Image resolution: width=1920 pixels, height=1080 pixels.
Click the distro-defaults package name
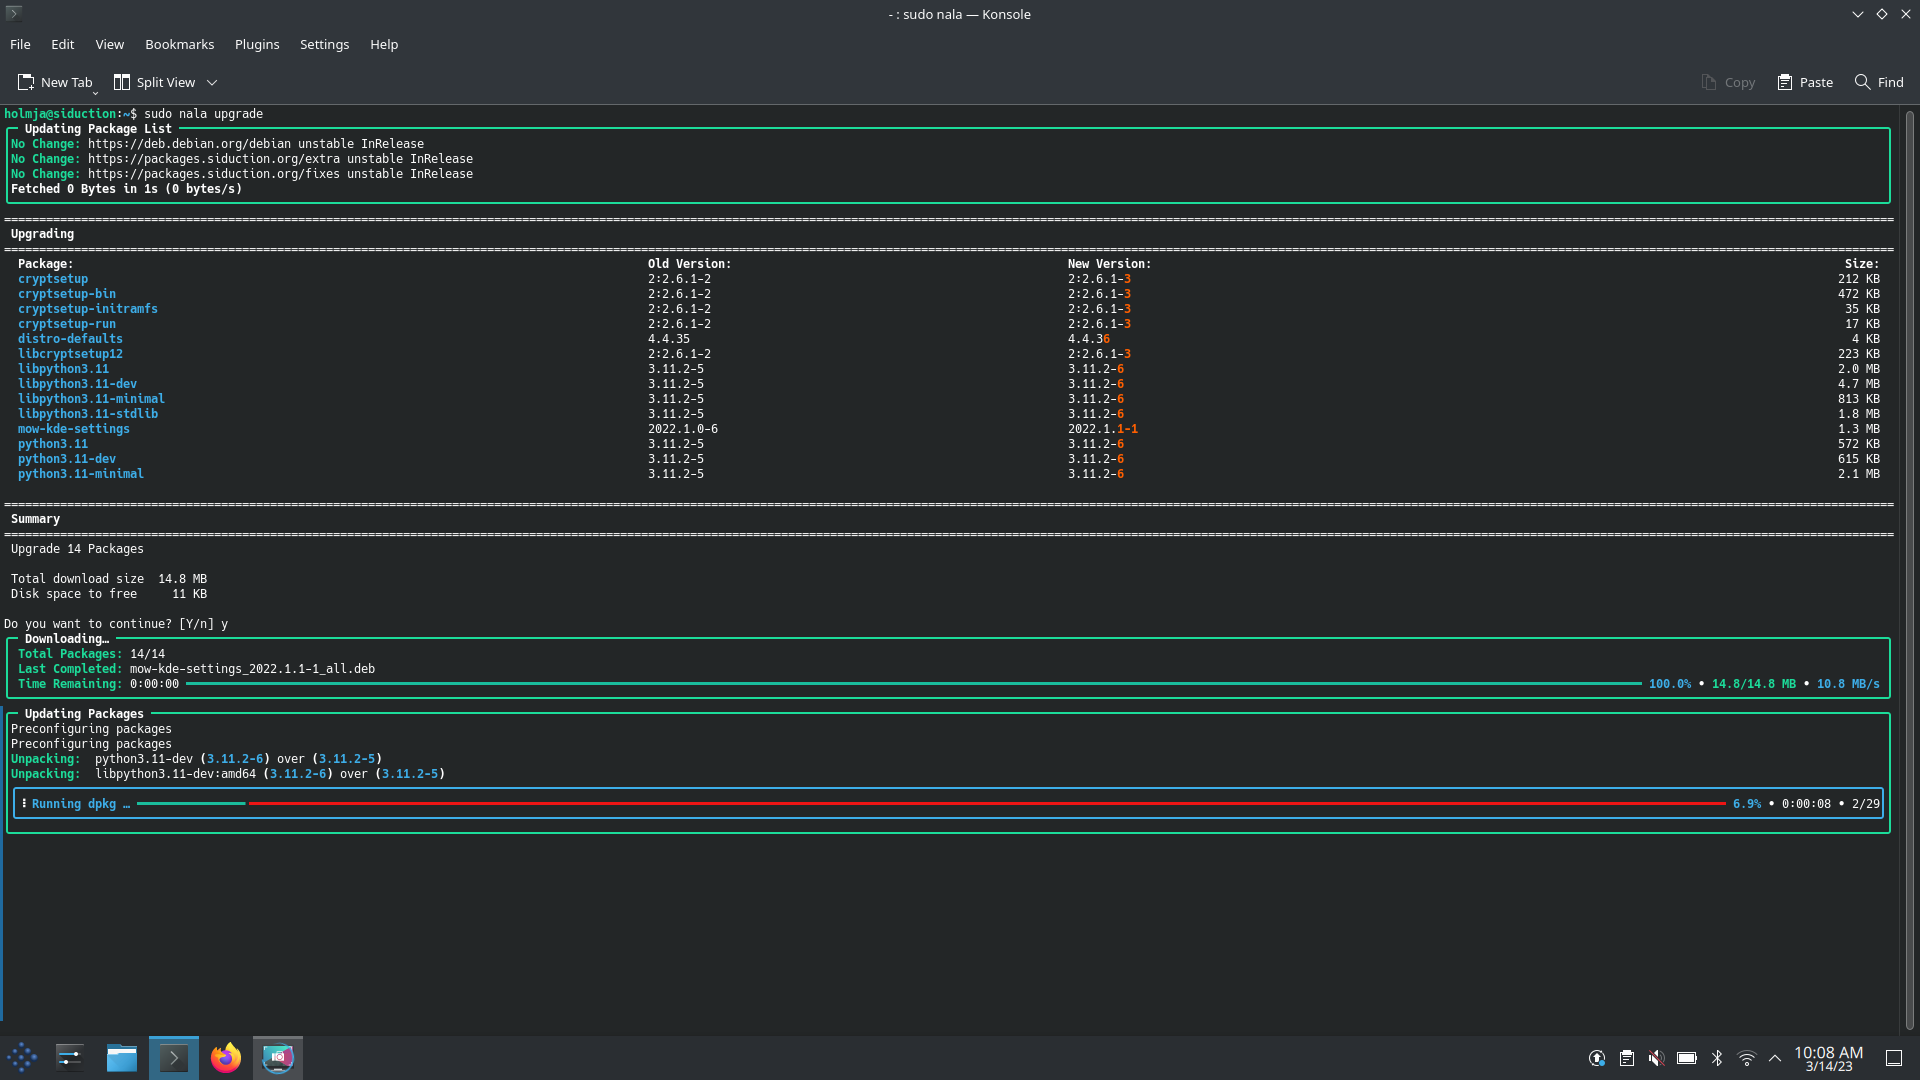70,339
